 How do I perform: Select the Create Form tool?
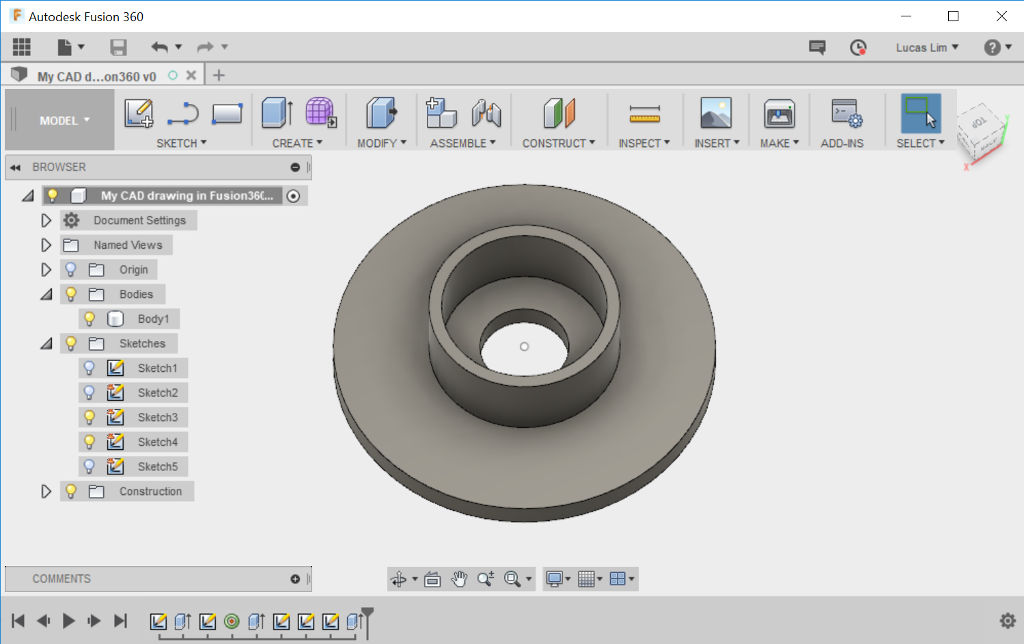pyautogui.click(x=321, y=112)
